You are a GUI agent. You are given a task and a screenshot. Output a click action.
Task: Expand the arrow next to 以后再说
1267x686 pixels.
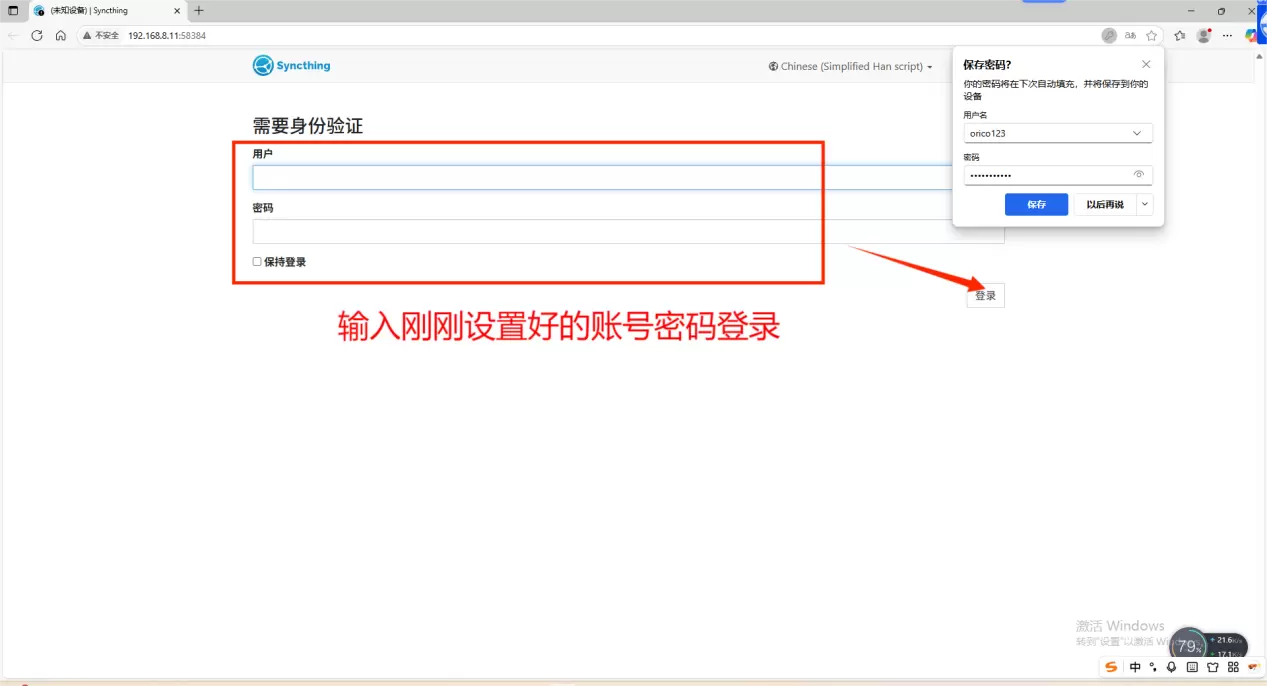[x=1145, y=204]
